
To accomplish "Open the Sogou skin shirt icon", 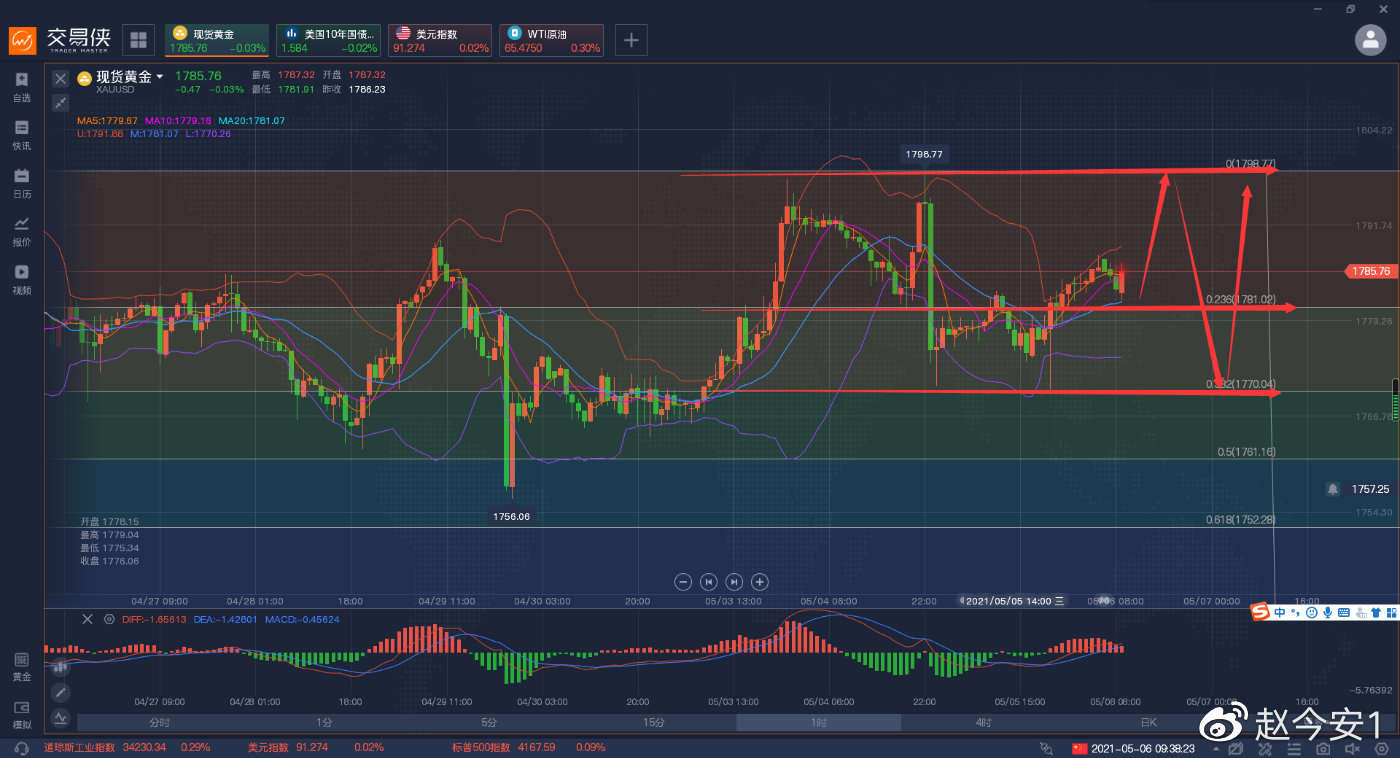I will (x=1375, y=612).
